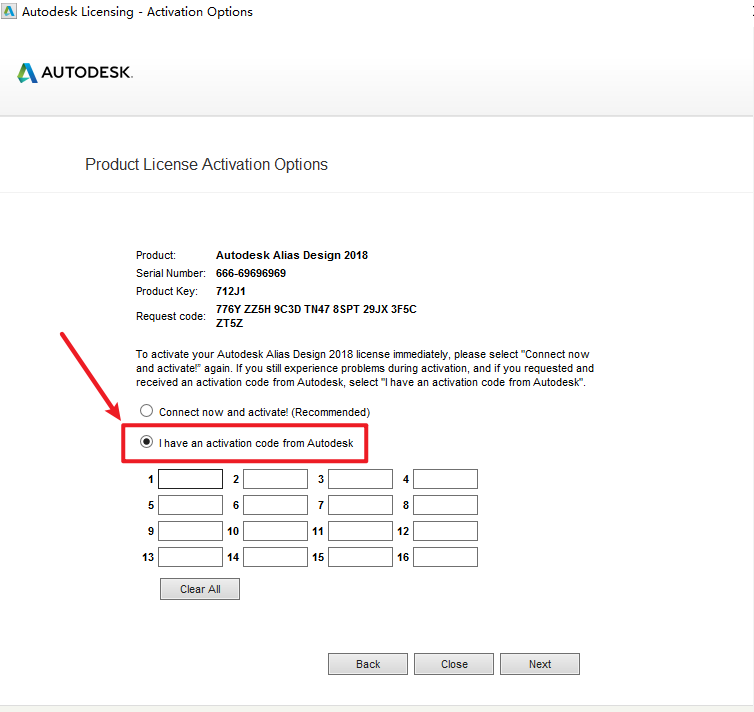Select I have an activation code option

146,442
